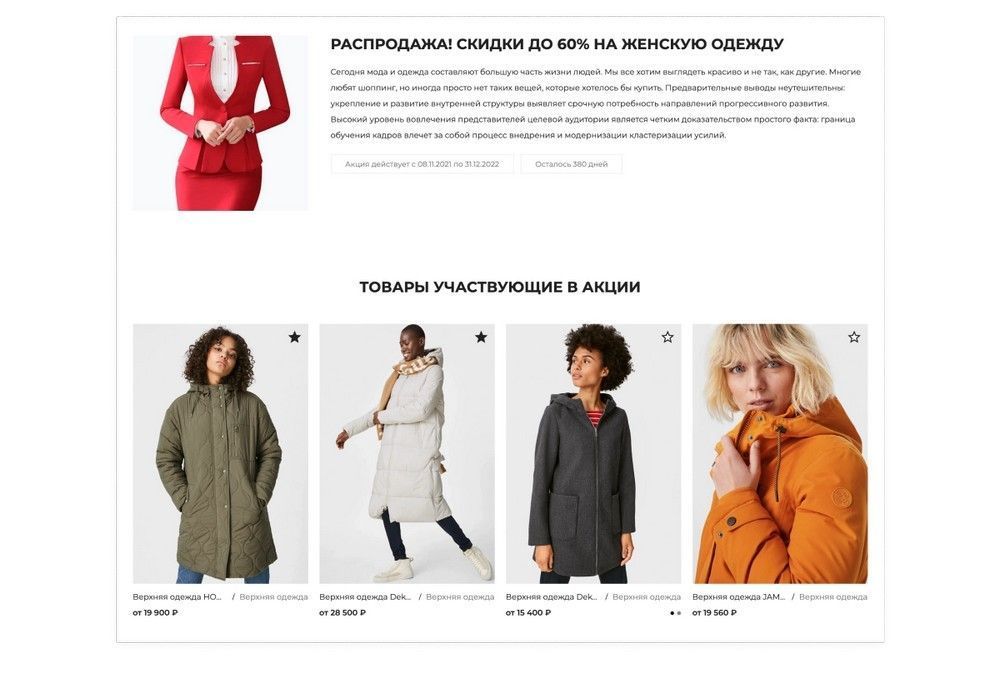View the white puffer coat photo
Viewport: 1000px width, 684px height.
point(407,454)
